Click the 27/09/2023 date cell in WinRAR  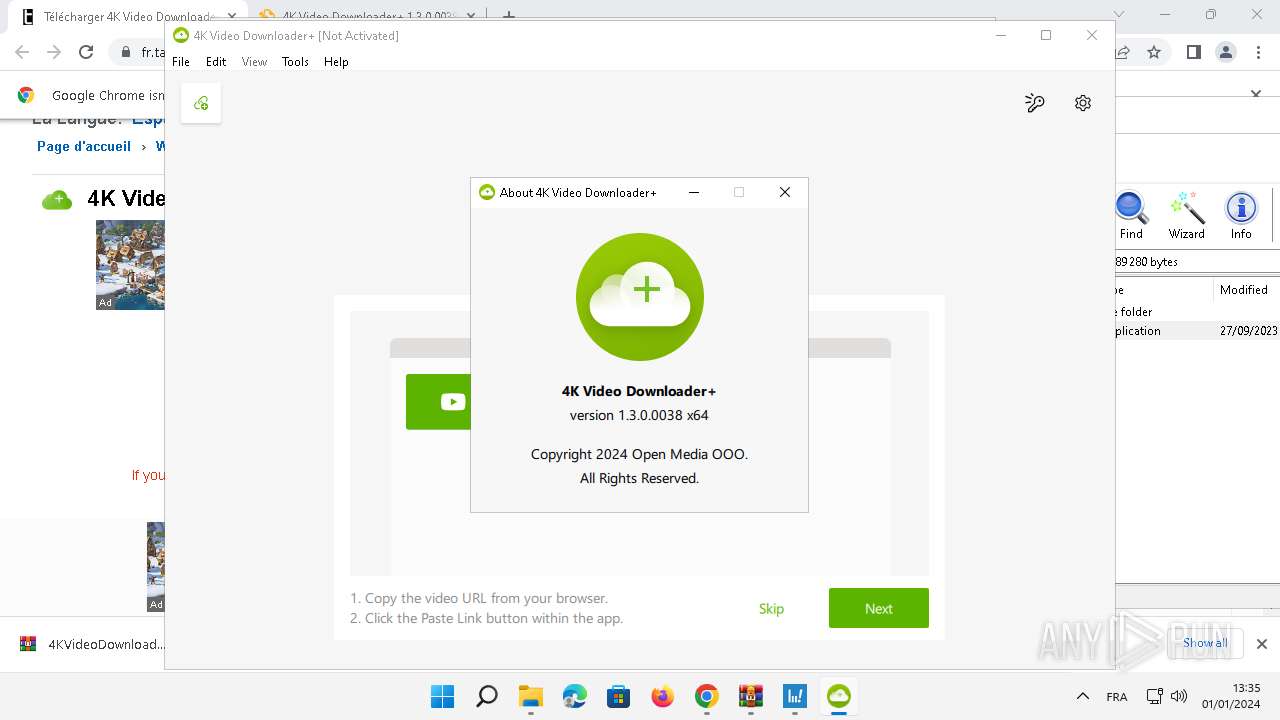(x=1249, y=331)
